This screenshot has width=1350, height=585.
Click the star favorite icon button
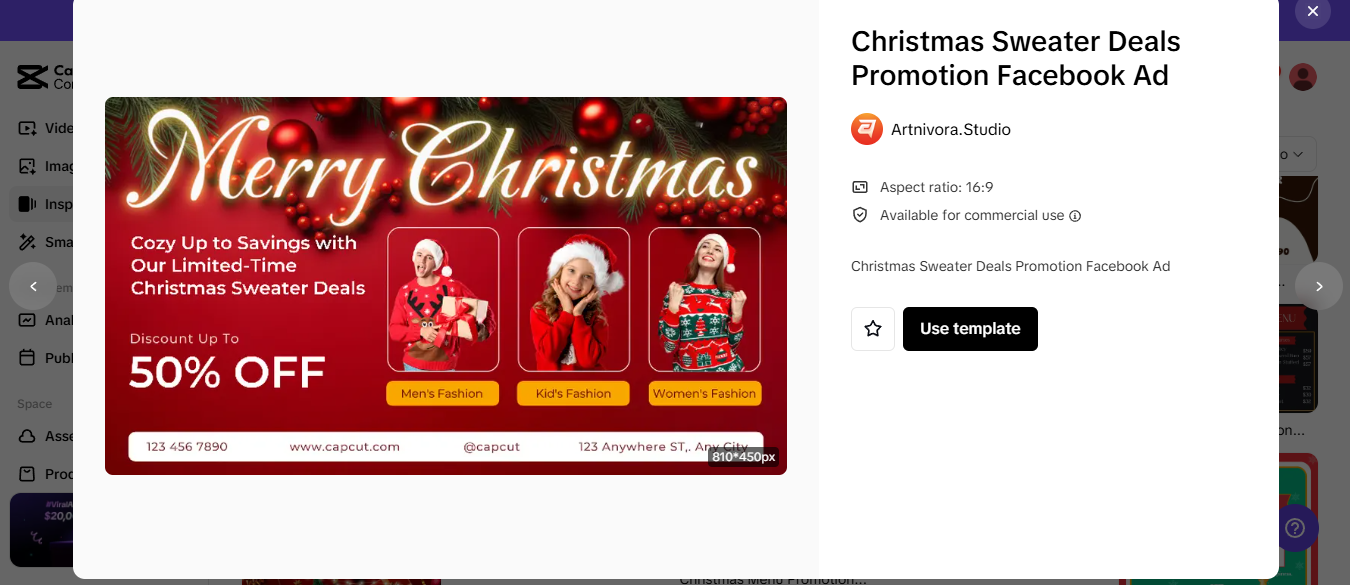[x=873, y=329]
